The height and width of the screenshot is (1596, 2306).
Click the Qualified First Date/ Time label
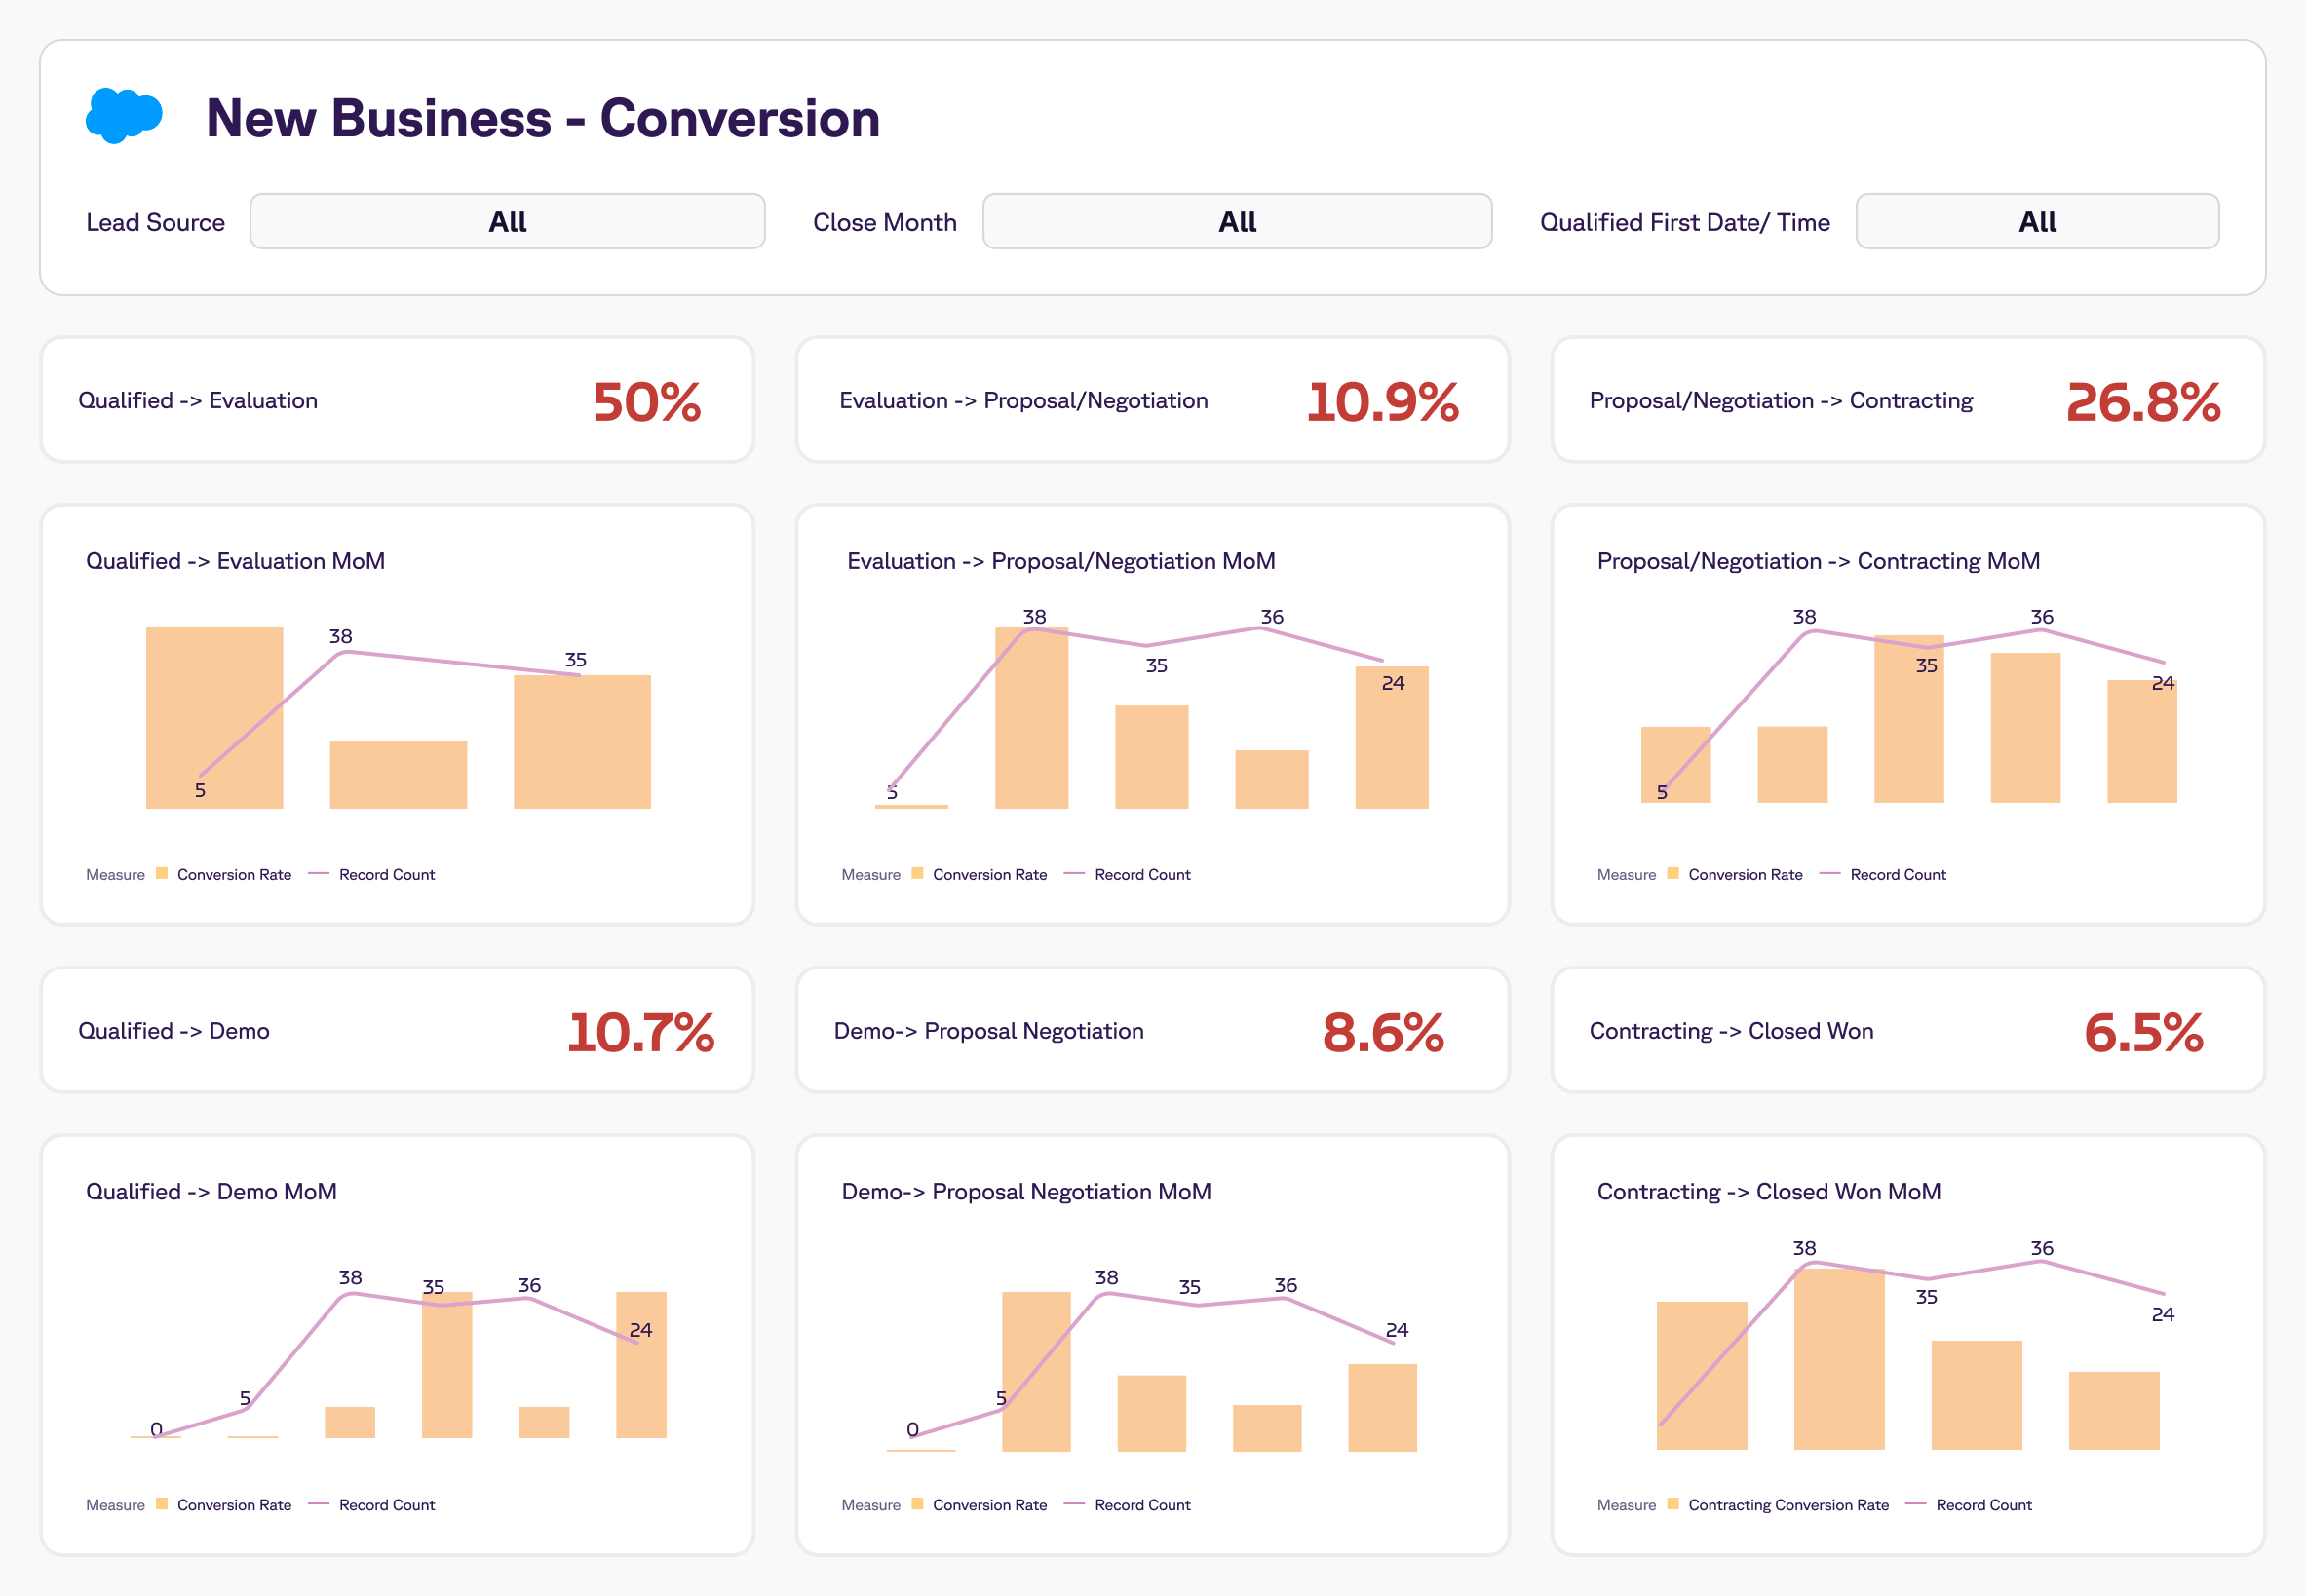pyautogui.click(x=1684, y=222)
